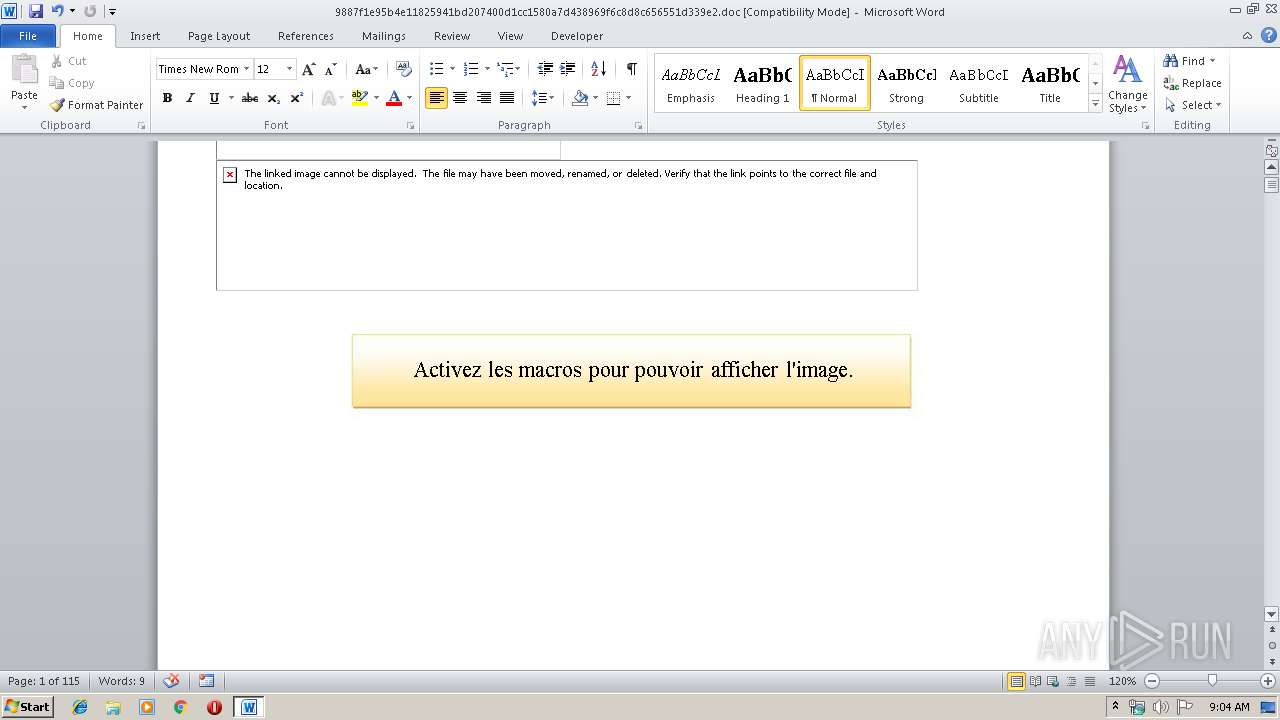Apply the Strong style
The width and height of the screenshot is (1280, 720).
tap(906, 83)
